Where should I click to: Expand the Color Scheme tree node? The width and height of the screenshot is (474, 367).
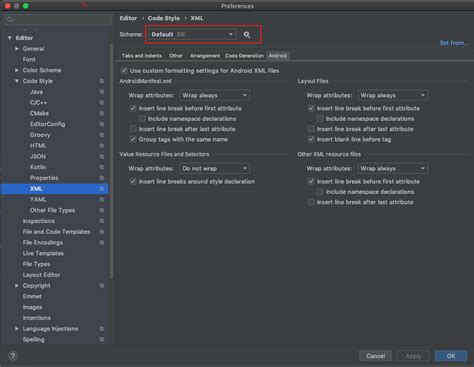coord(17,70)
